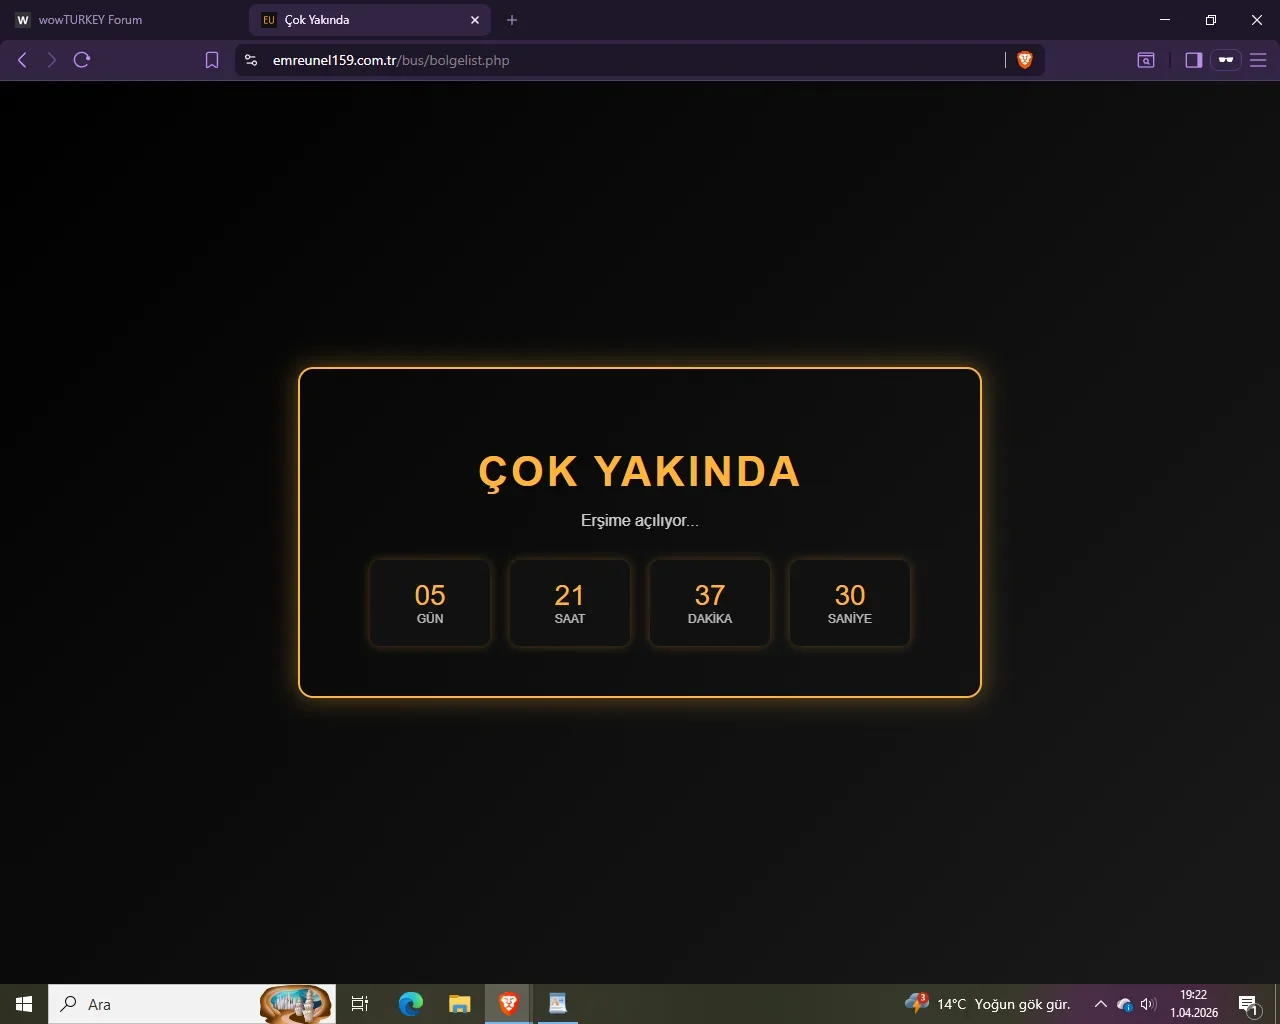
Task: Launch Brave from the taskbar
Action: click(508, 1004)
